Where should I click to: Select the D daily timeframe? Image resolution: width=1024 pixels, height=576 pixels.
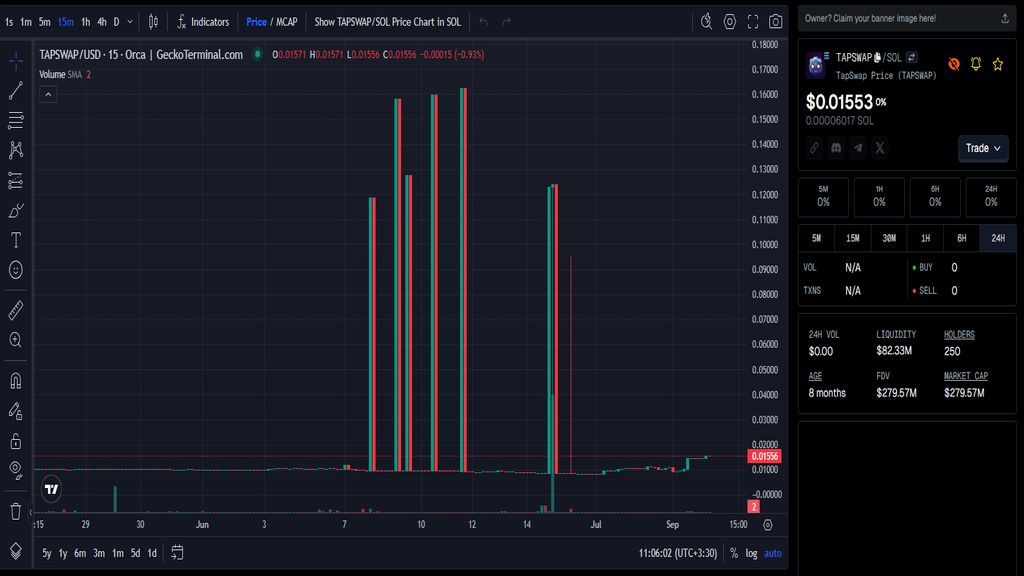coord(116,22)
